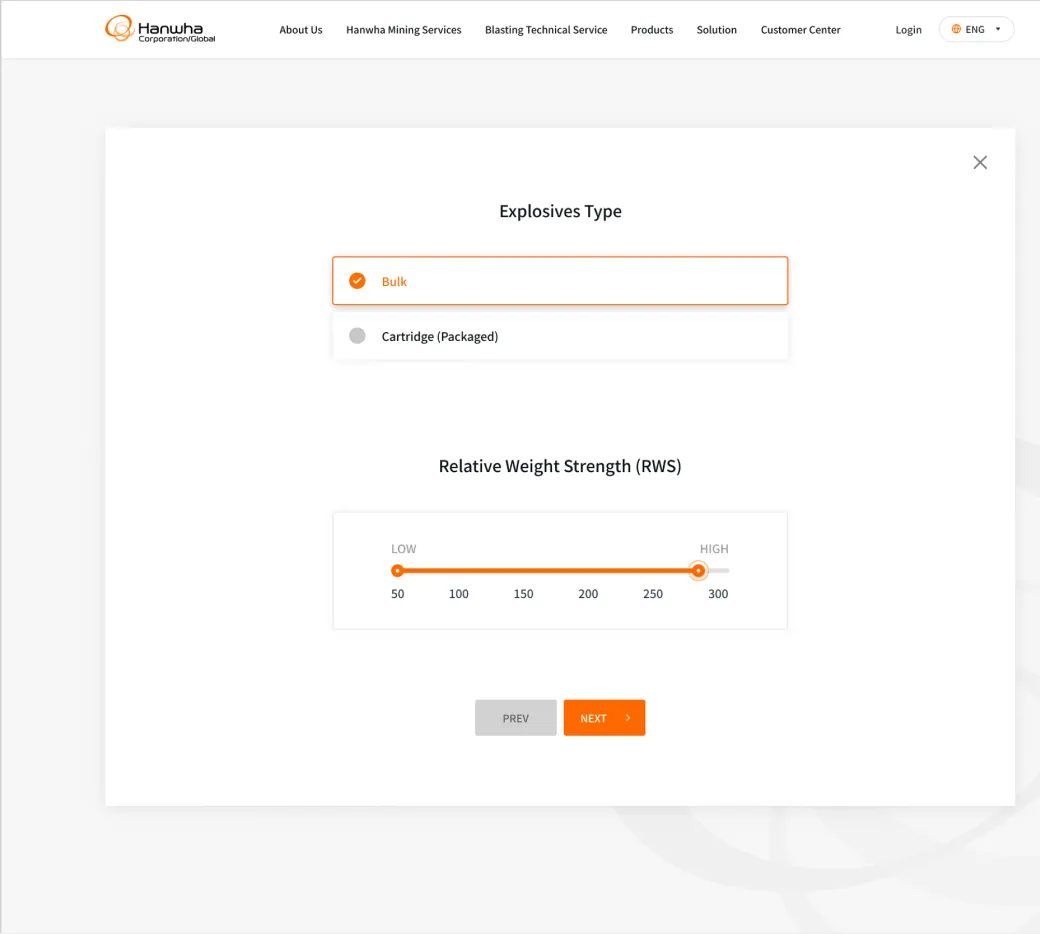Click the arrow icon in NEXT button

(628, 718)
